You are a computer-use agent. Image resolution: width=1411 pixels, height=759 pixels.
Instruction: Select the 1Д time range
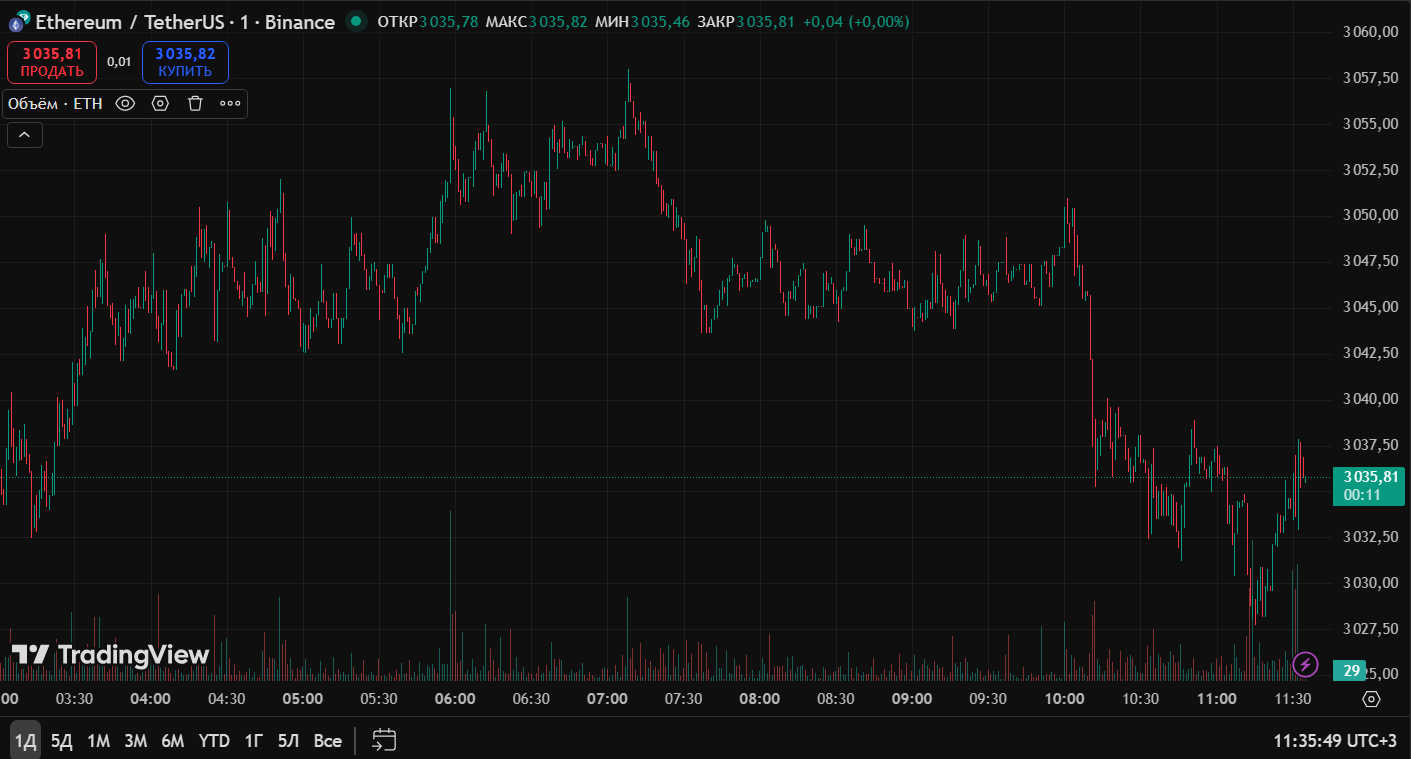(x=26, y=741)
